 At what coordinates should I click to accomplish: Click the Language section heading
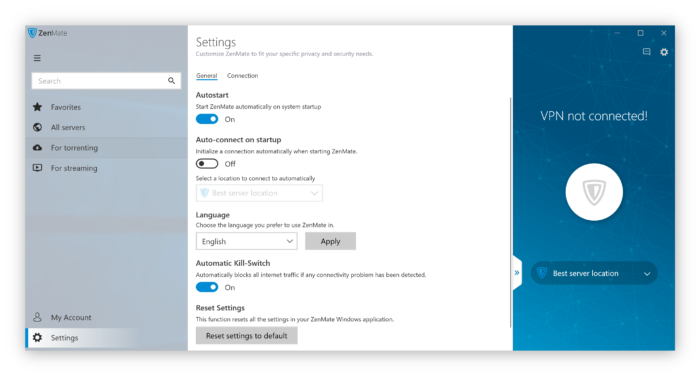[x=212, y=215]
